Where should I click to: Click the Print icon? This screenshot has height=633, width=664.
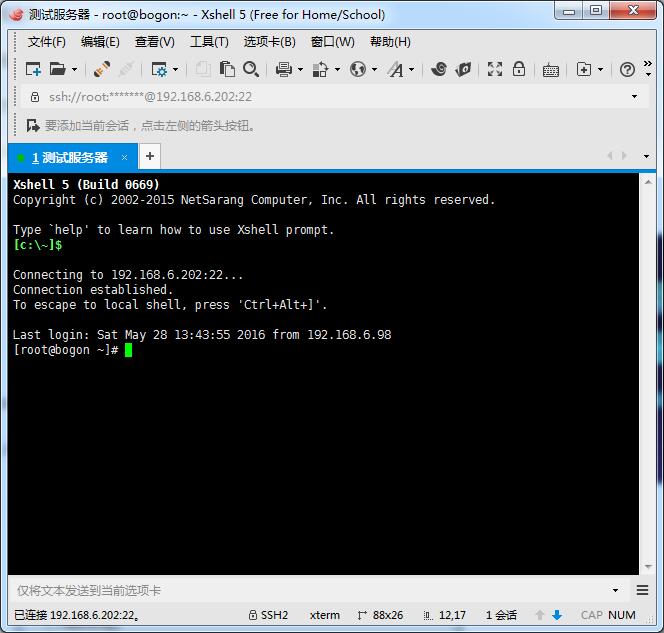284,69
